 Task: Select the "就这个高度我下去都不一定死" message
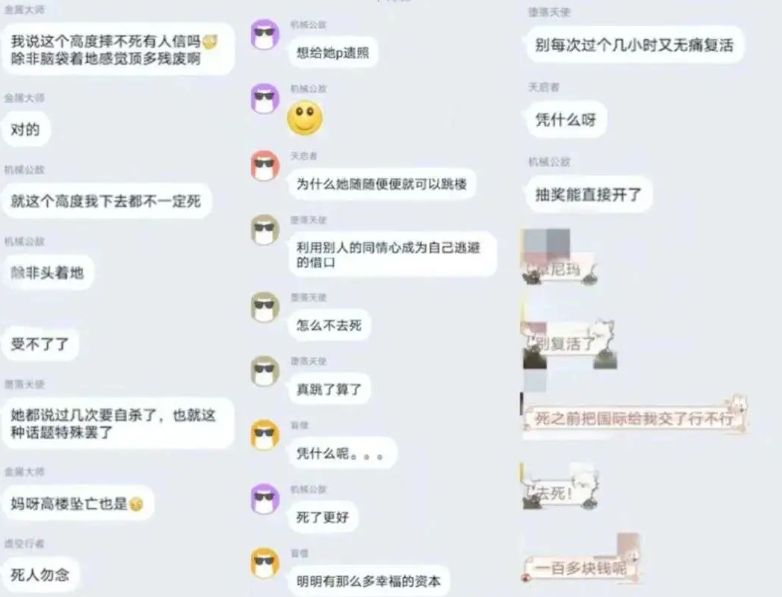tap(106, 201)
